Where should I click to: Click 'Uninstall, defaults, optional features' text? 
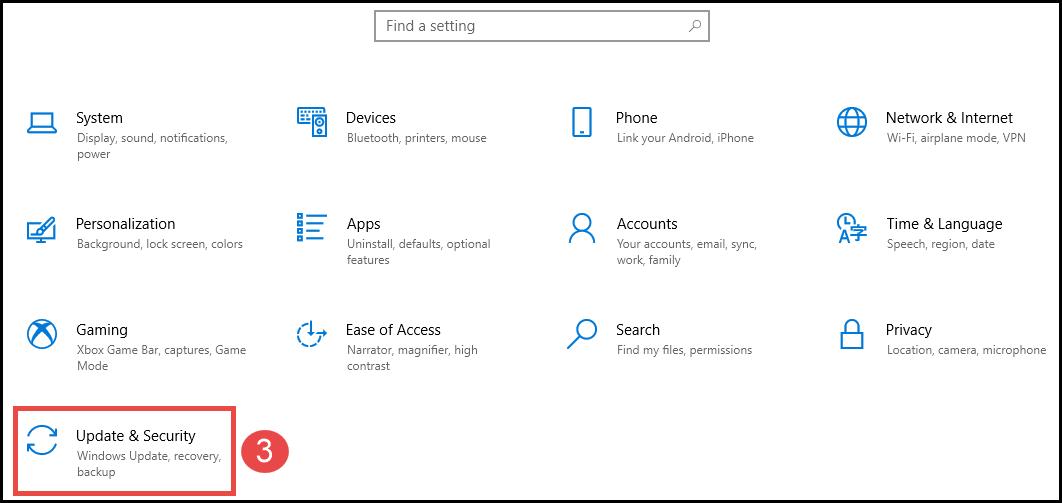(x=419, y=252)
